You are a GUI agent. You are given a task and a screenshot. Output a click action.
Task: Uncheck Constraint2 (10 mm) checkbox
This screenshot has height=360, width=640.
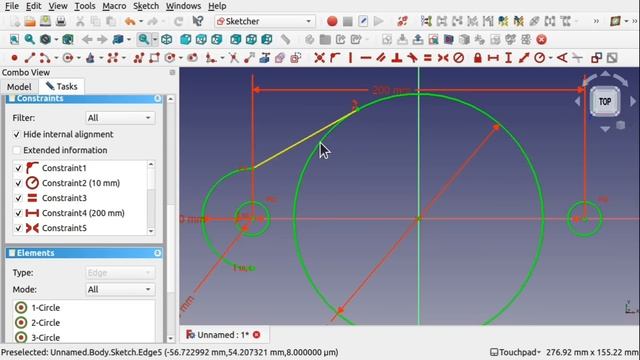18,183
